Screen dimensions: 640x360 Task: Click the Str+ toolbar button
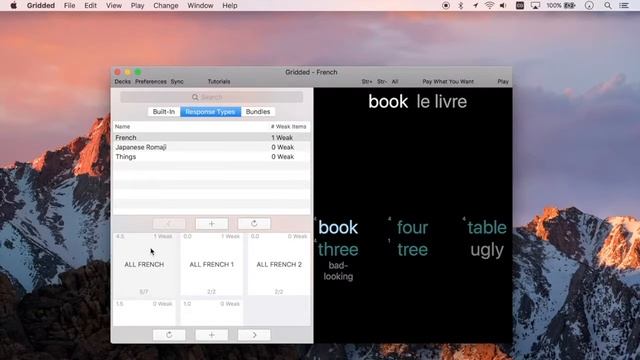(367, 82)
